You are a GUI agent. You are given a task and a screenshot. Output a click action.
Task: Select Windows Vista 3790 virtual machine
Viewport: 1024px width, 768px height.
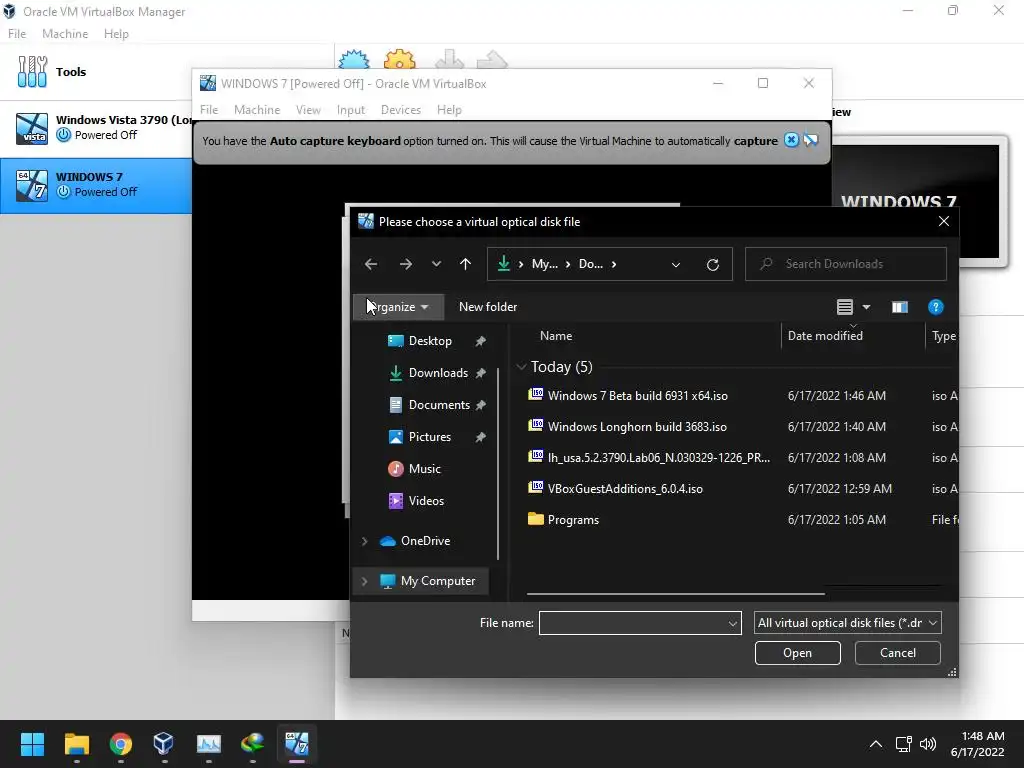[95, 128]
